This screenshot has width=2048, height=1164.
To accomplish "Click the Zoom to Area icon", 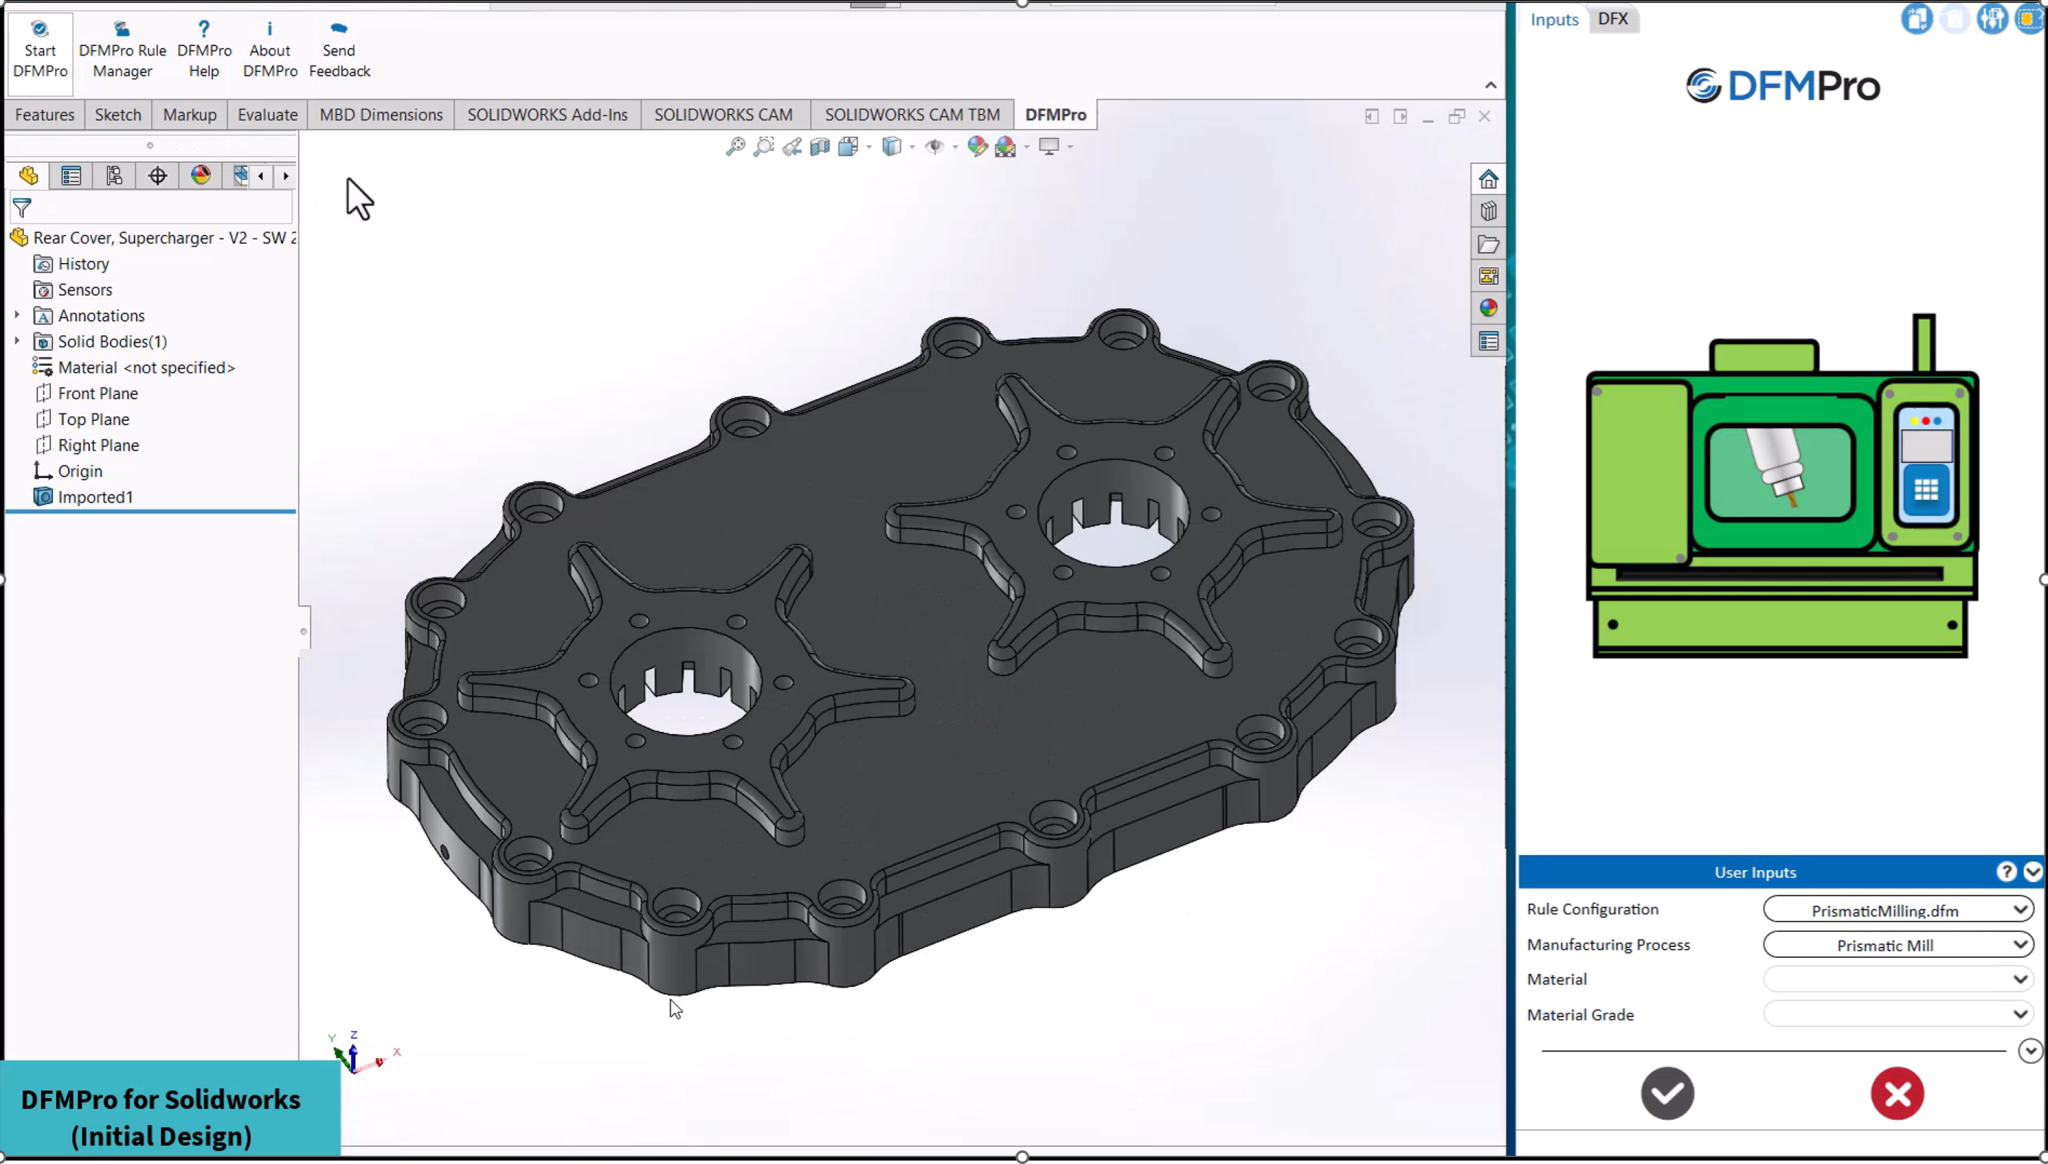I will [763, 147].
